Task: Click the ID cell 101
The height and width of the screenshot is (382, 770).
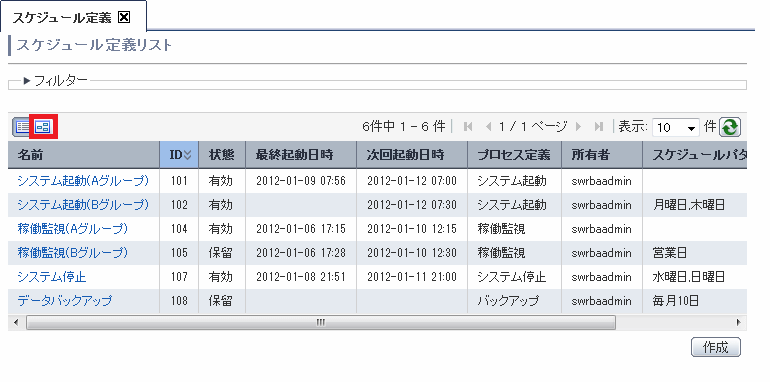Action: 179,181
